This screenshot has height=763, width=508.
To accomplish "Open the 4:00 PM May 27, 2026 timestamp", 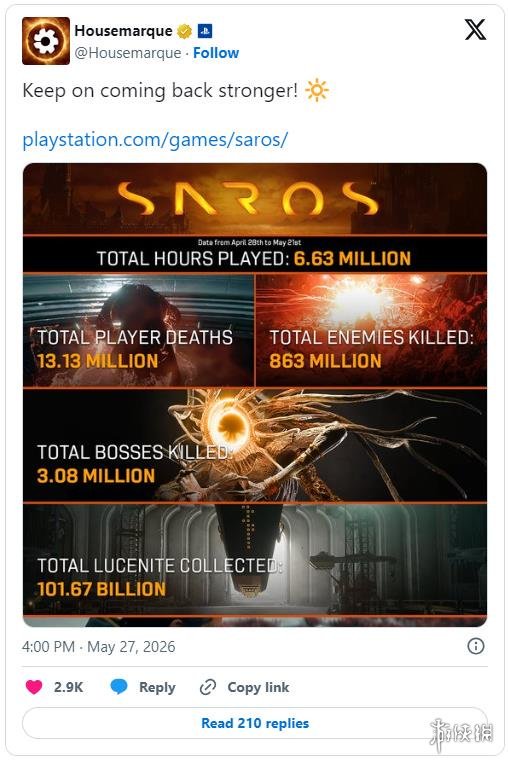I will click(x=99, y=647).
